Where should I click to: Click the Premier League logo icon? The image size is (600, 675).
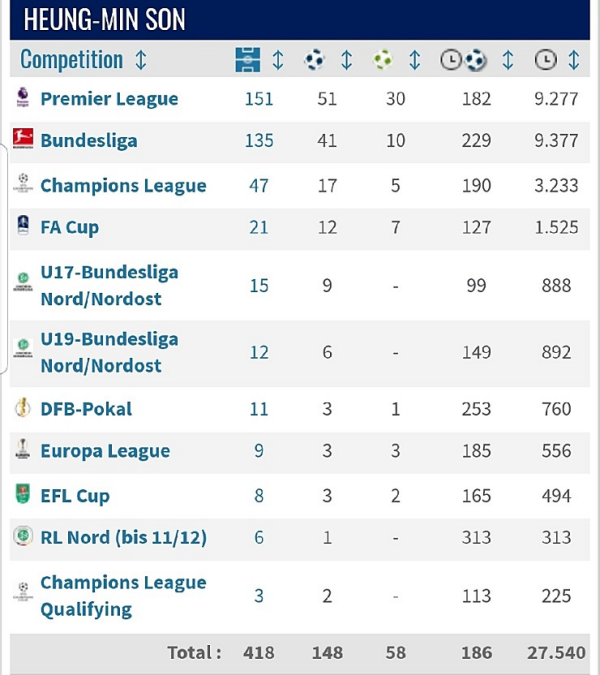pyautogui.click(x=22, y=98)
